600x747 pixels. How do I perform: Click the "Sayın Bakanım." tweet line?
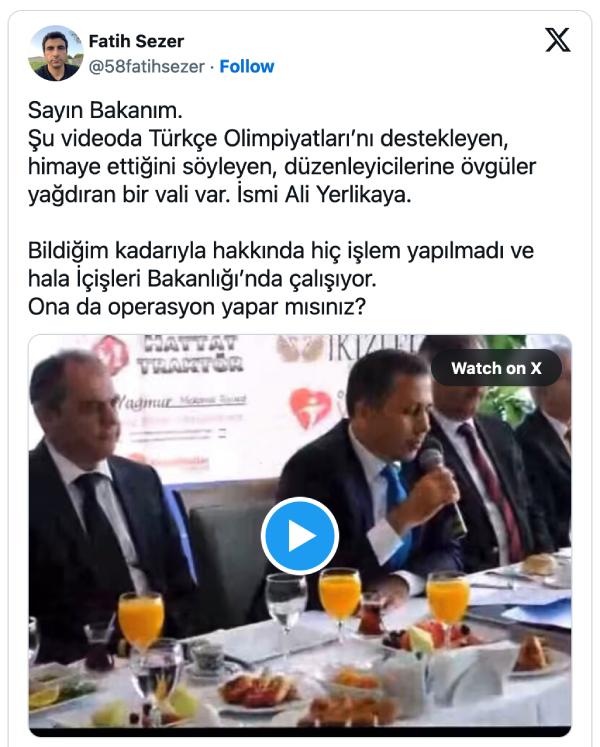click(x=105, y=111)
